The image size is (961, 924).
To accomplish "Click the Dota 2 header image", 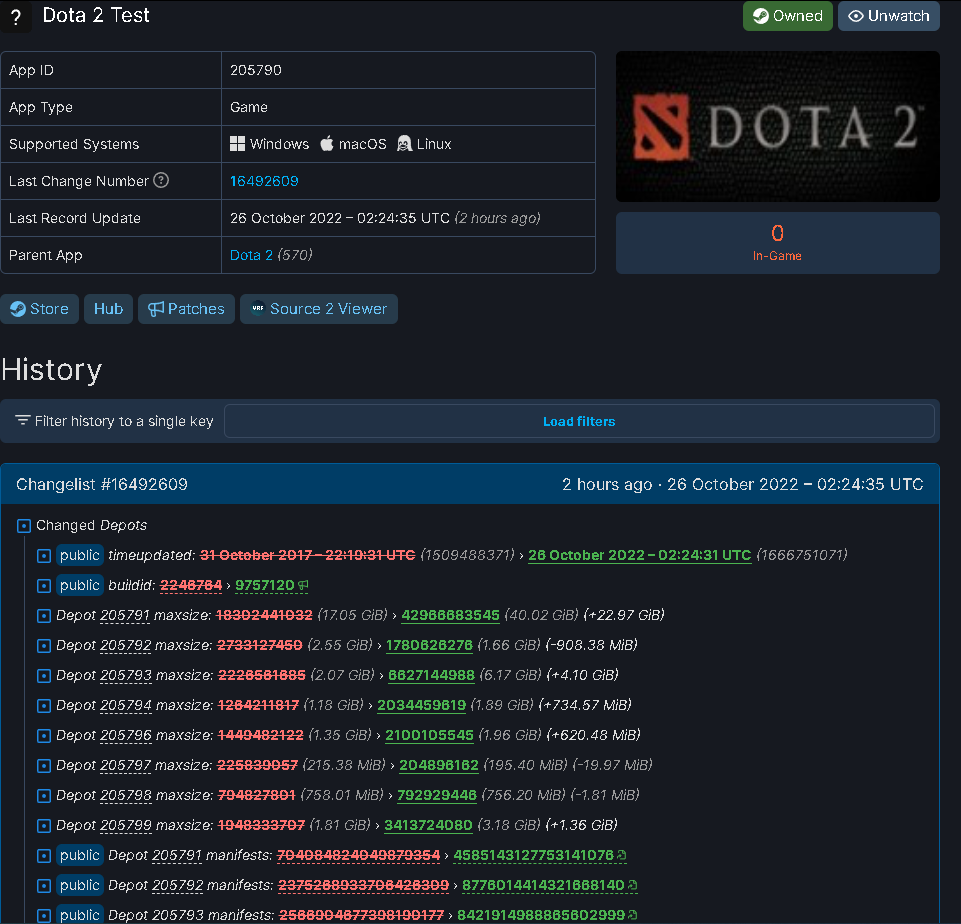I will click(778, 127).
